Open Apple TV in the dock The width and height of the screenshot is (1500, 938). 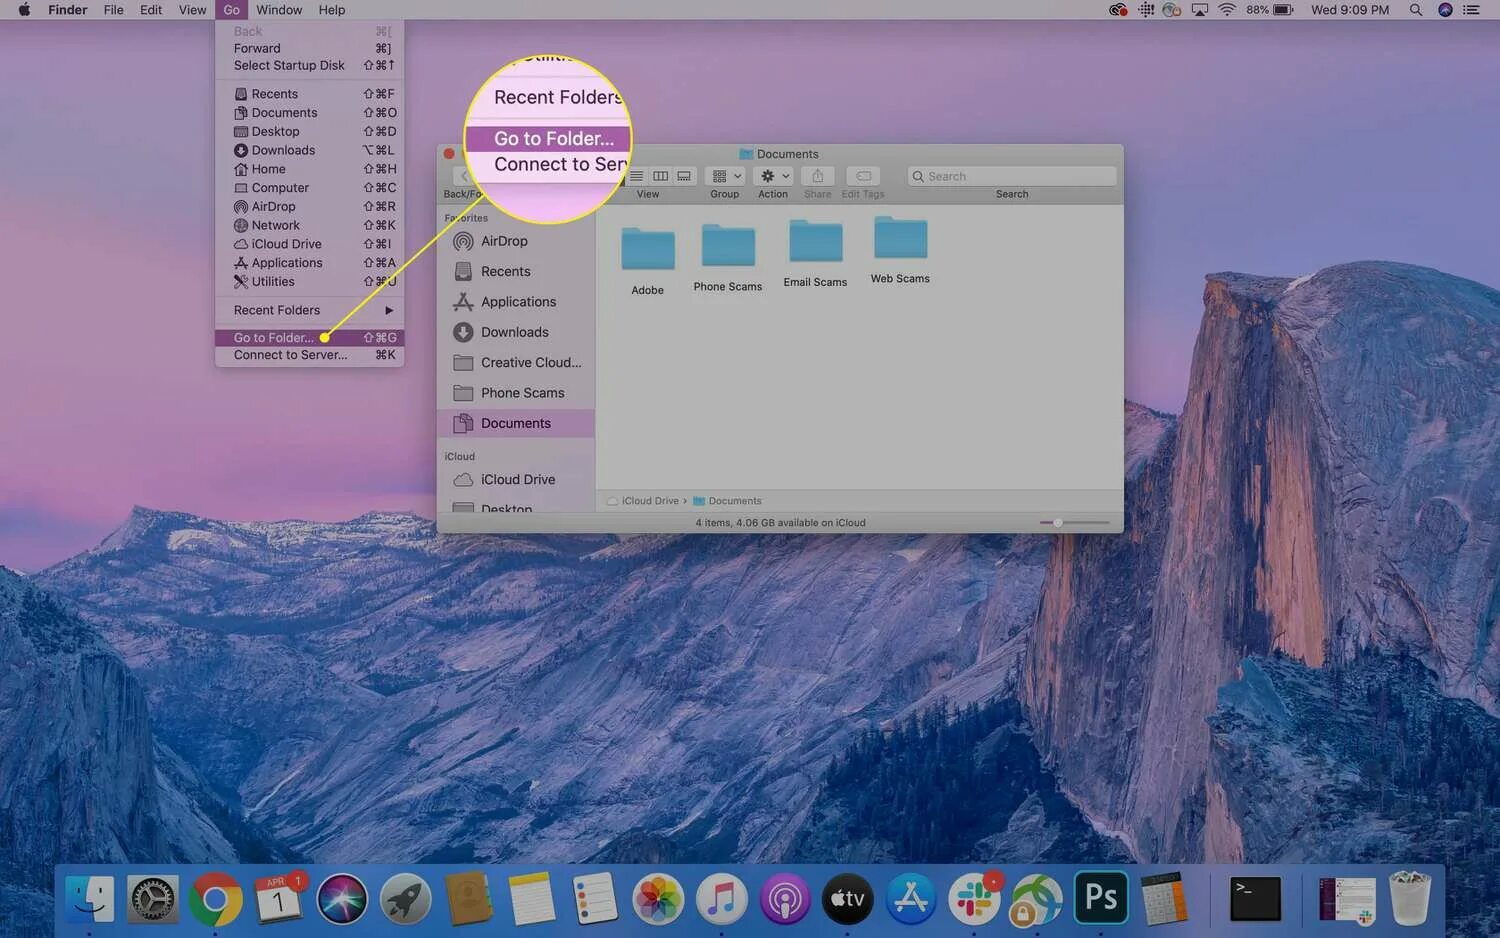point(847,898)
